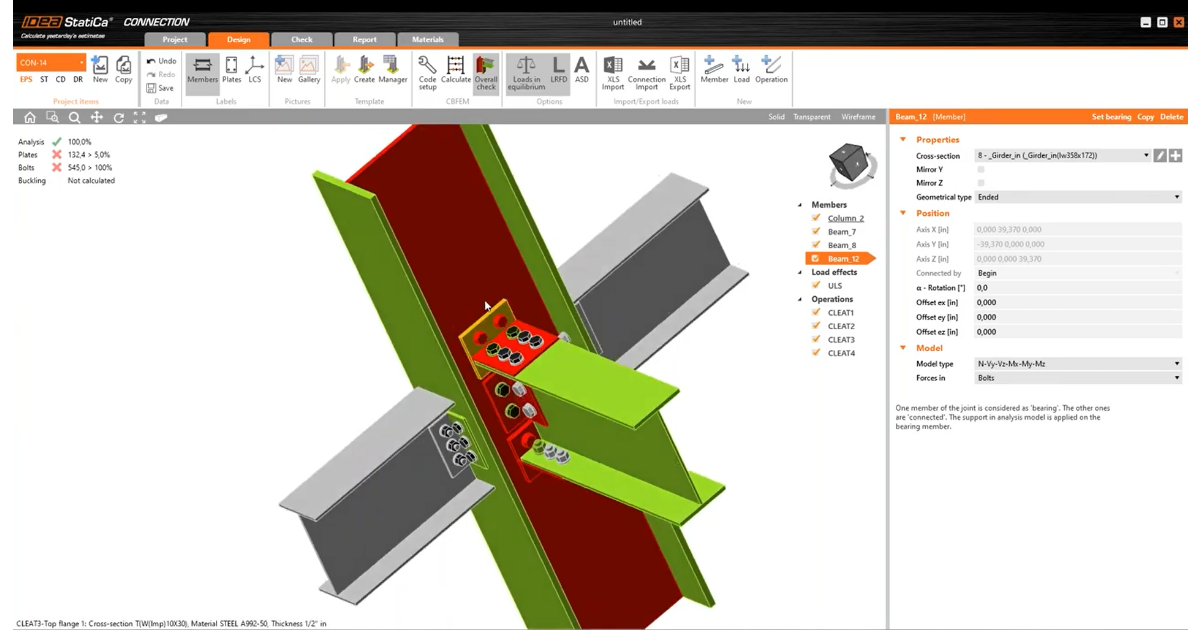Click the Copy project item icon
The image size is (1200, 630).
click(x=123, y=69)
